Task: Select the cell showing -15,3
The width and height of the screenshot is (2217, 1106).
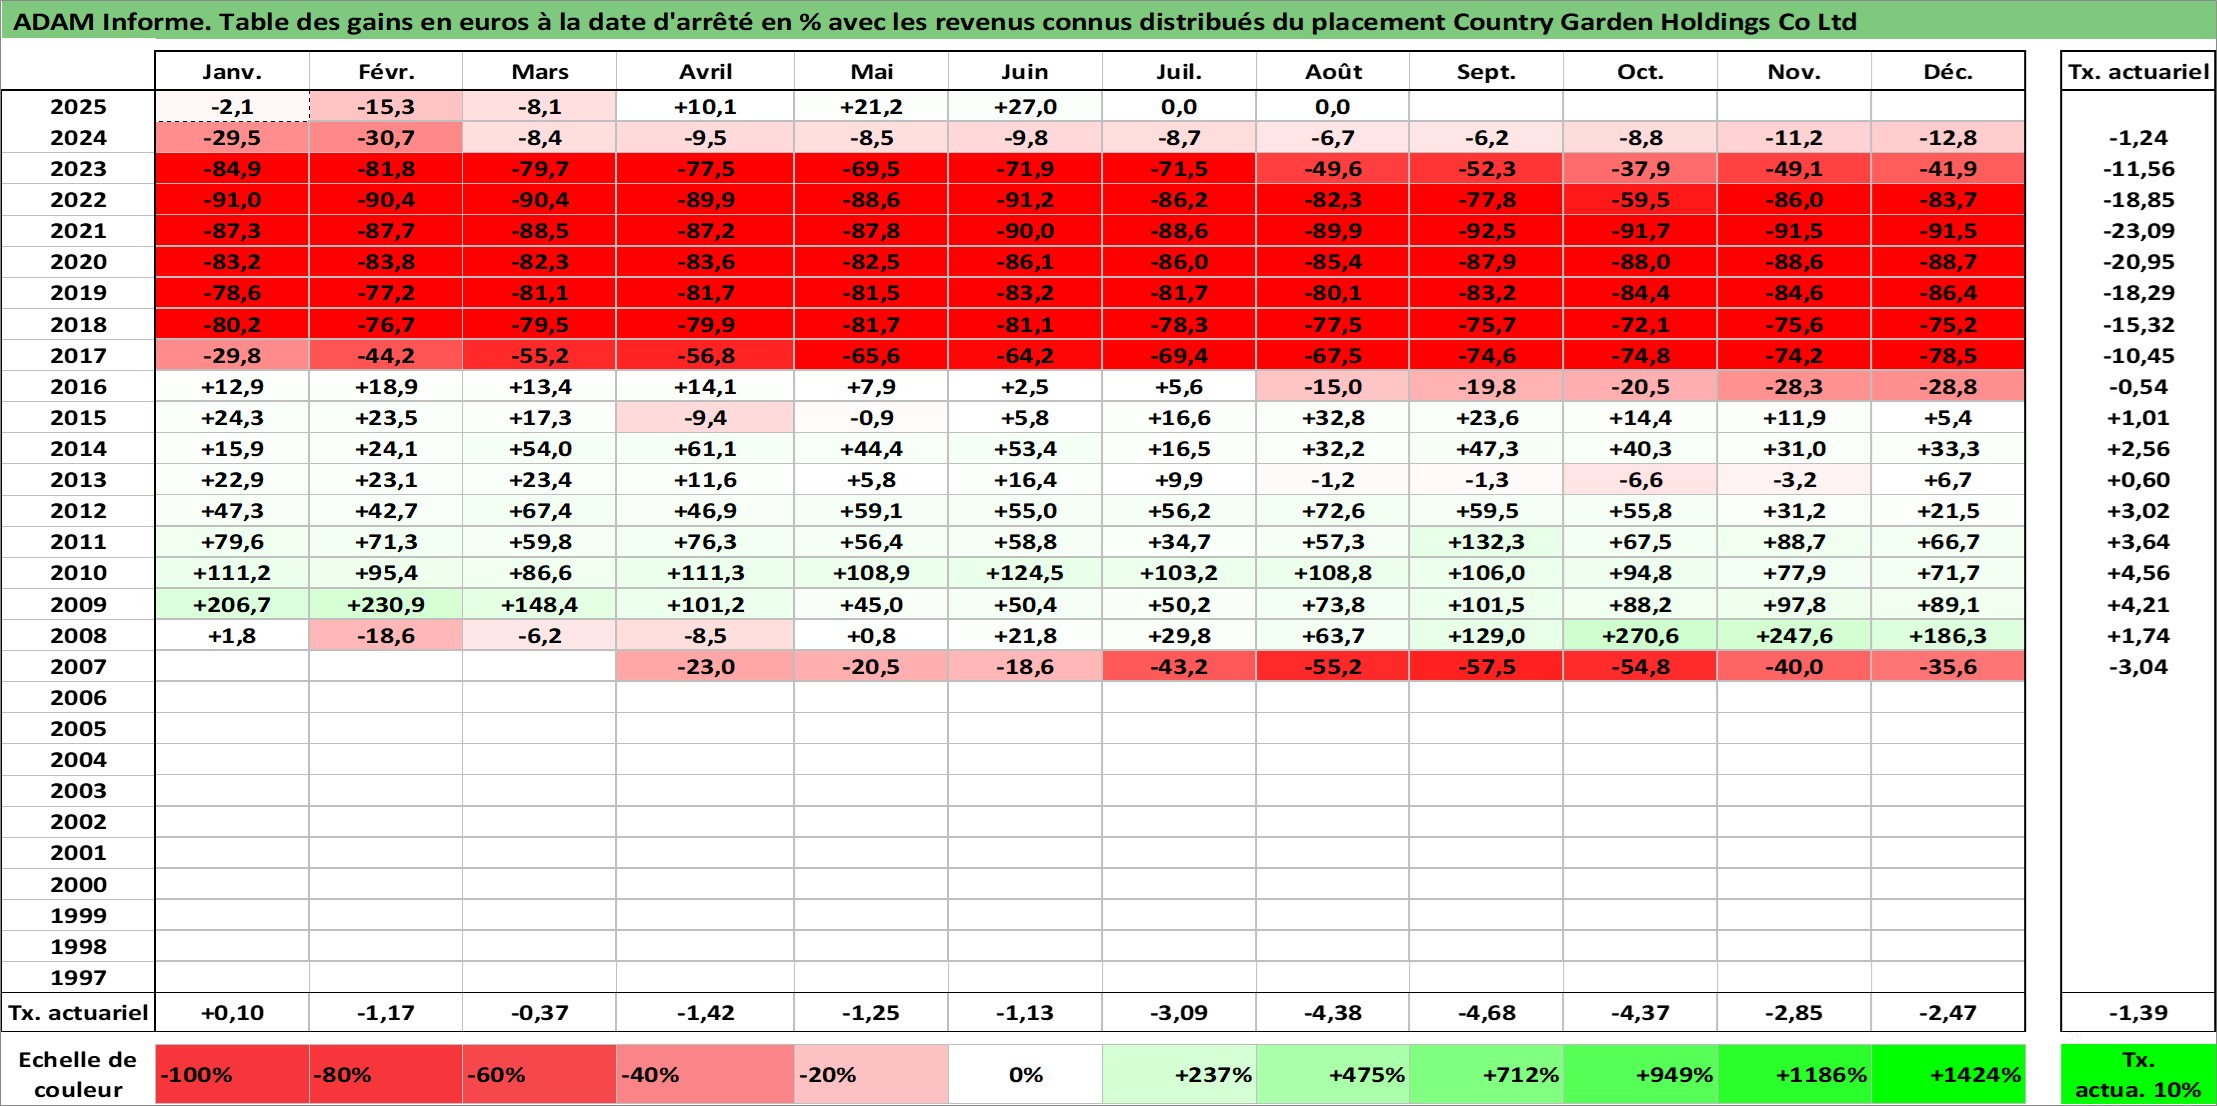Action: click(386, 107)
